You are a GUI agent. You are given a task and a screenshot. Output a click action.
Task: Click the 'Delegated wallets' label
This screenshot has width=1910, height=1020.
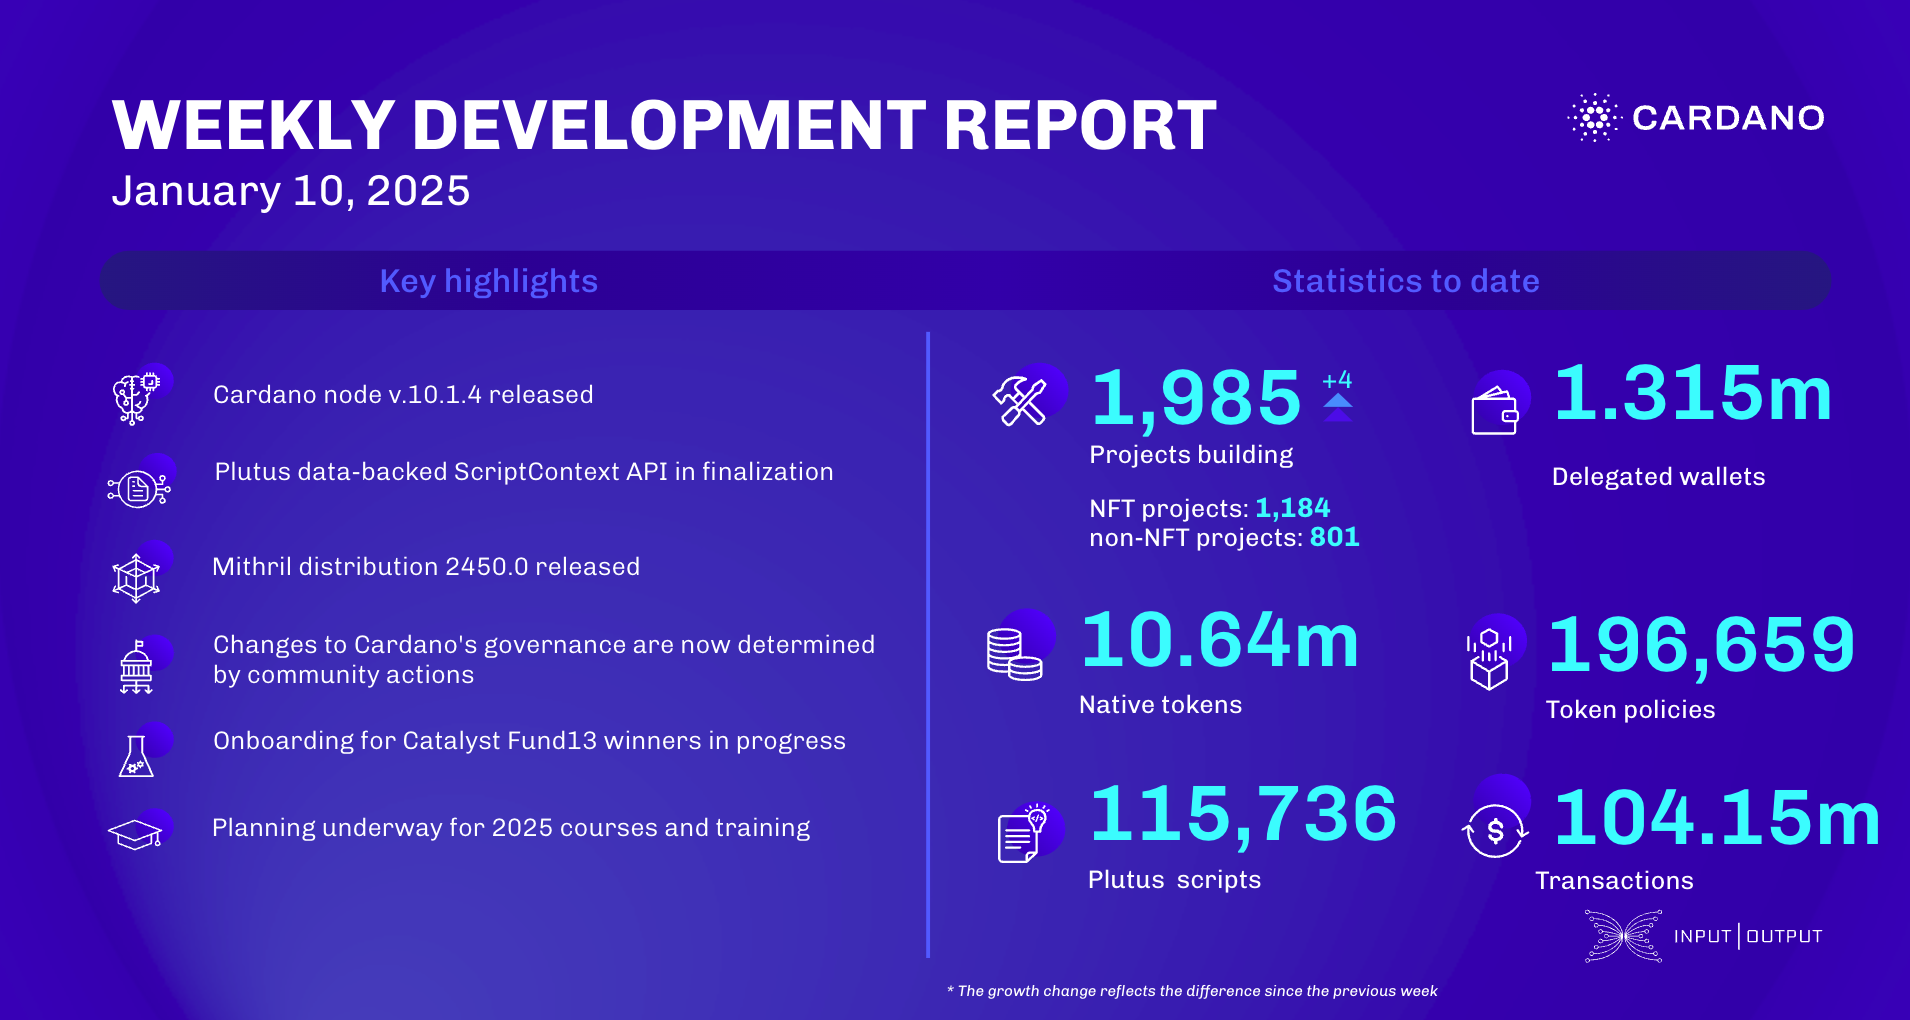(1658, 477)
